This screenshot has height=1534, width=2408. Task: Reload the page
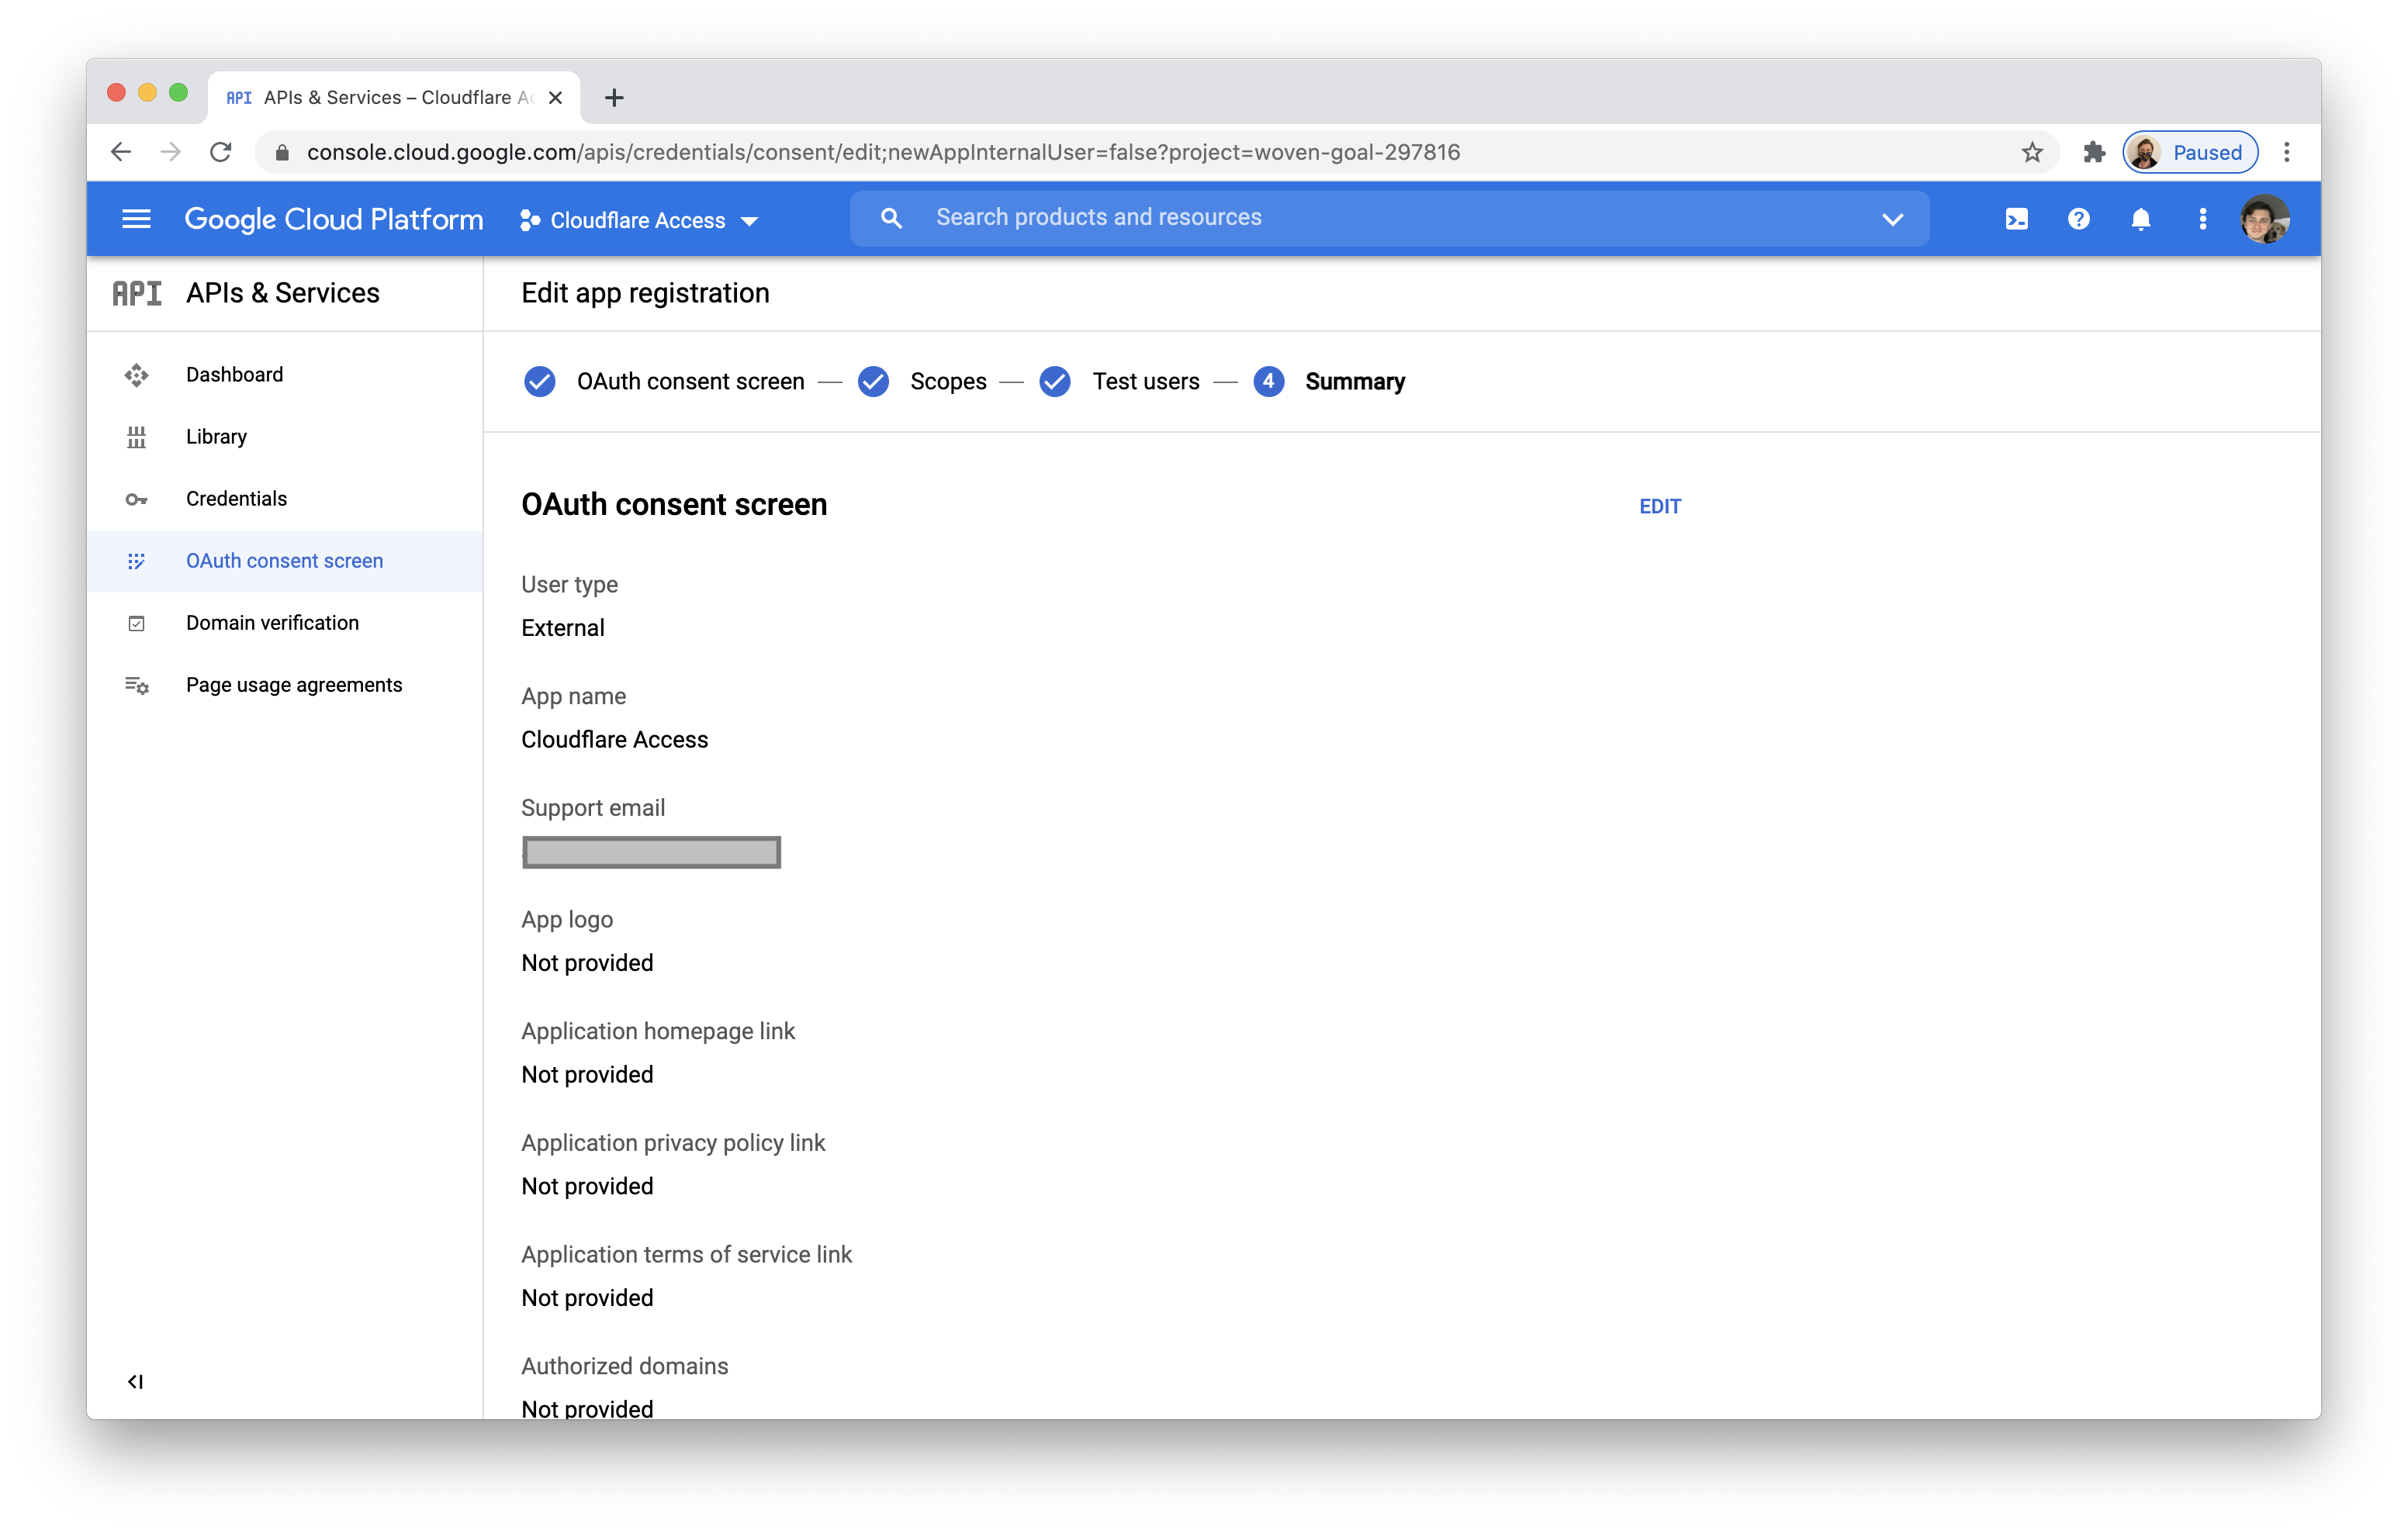(x=221, y=152)
